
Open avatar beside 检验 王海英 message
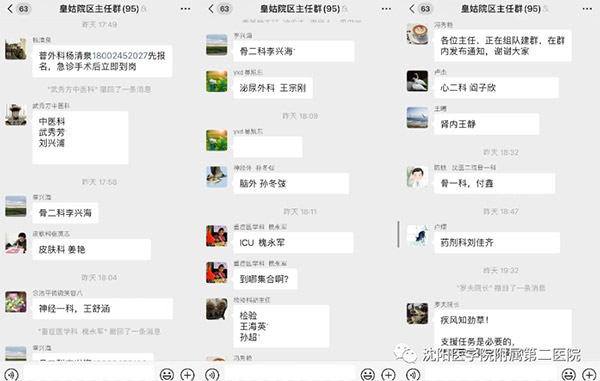point(217,309)
